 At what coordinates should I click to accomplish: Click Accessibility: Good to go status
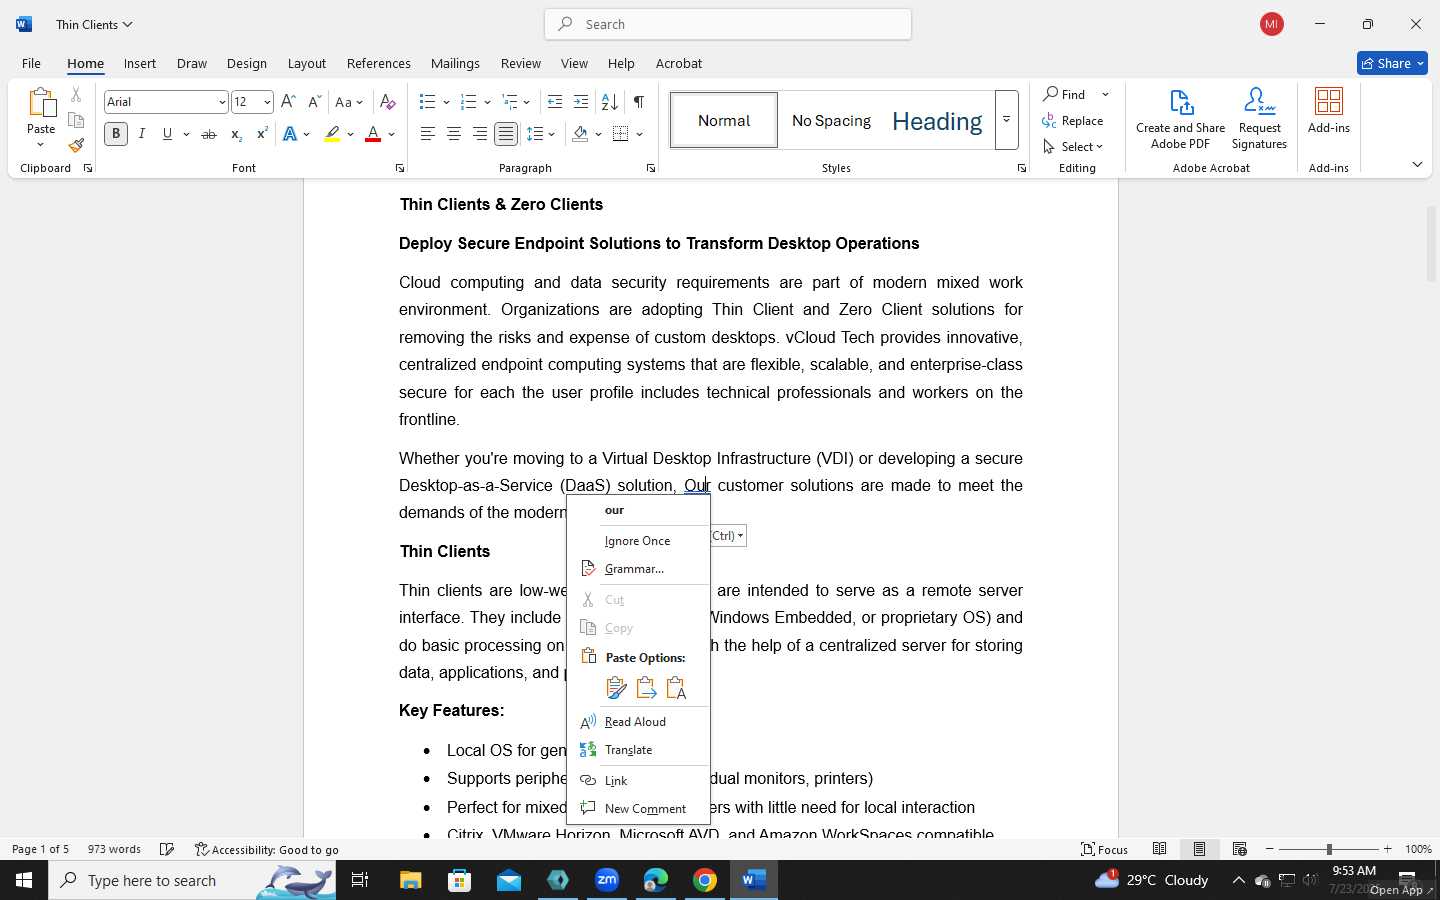(267, 849)
